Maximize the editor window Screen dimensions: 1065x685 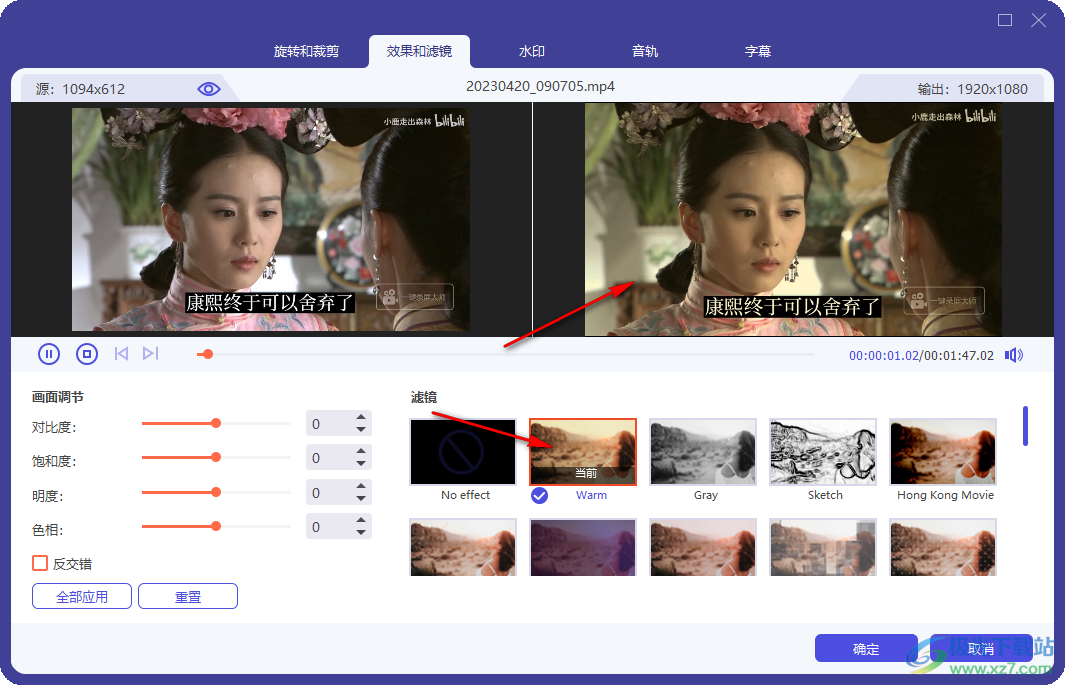click(1005, 20)
